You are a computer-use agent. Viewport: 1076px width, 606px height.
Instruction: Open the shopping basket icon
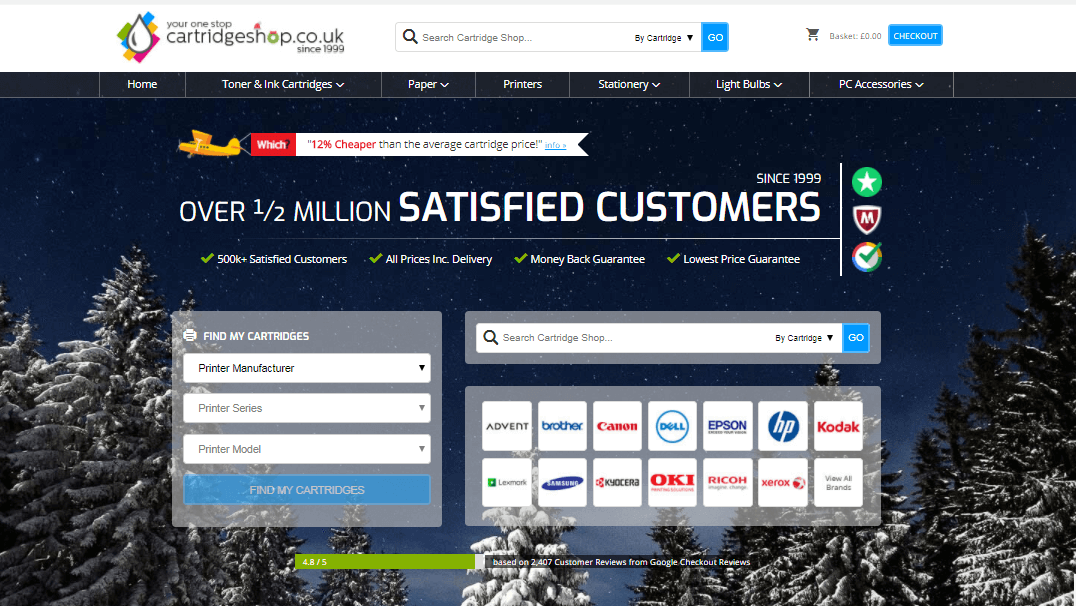[x=812, y=34]
